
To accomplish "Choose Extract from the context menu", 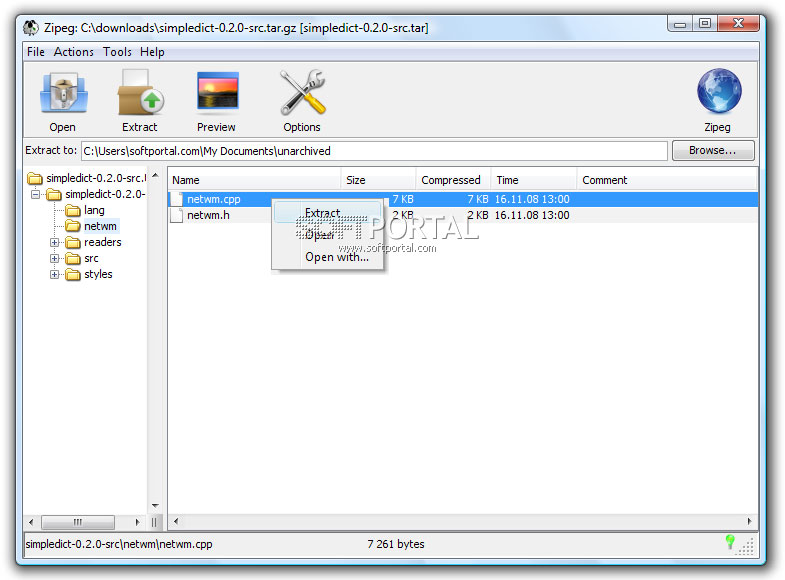I will (328, 213).
